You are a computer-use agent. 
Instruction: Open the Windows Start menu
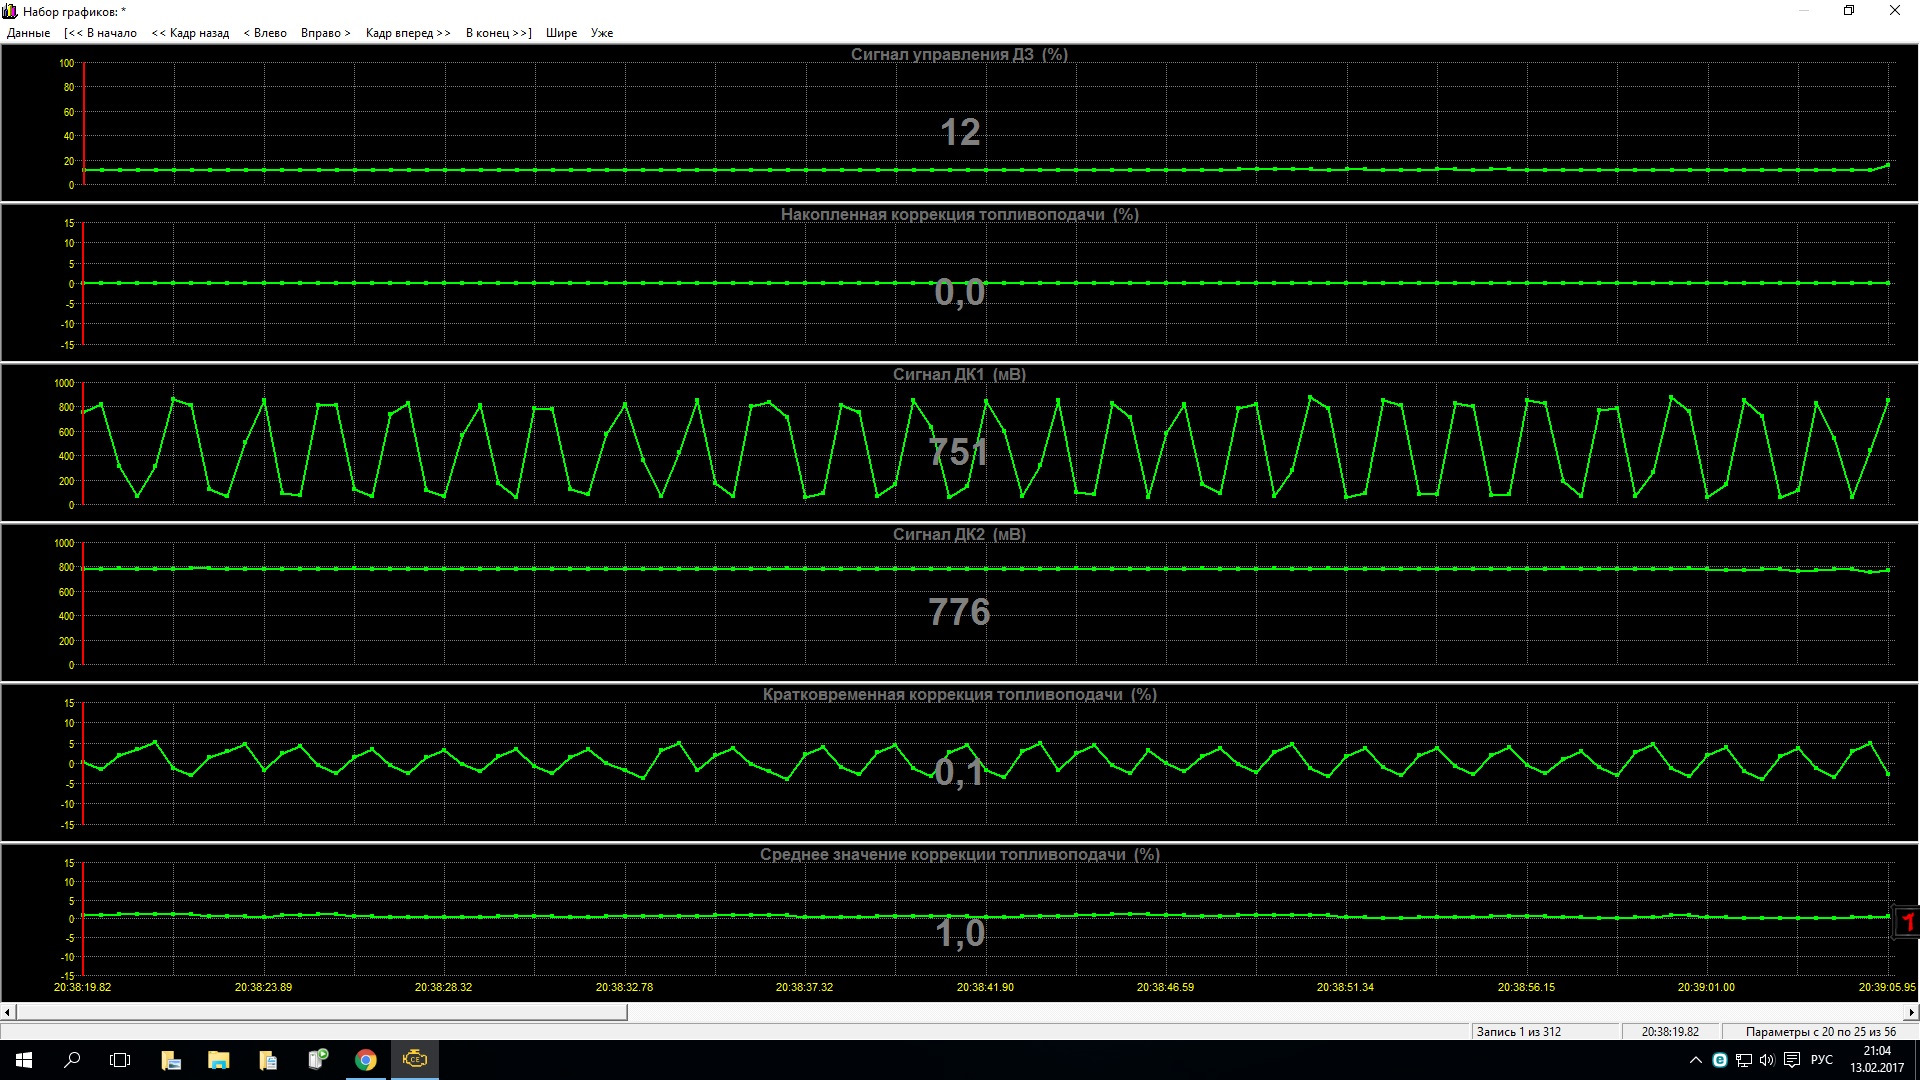24,1060
